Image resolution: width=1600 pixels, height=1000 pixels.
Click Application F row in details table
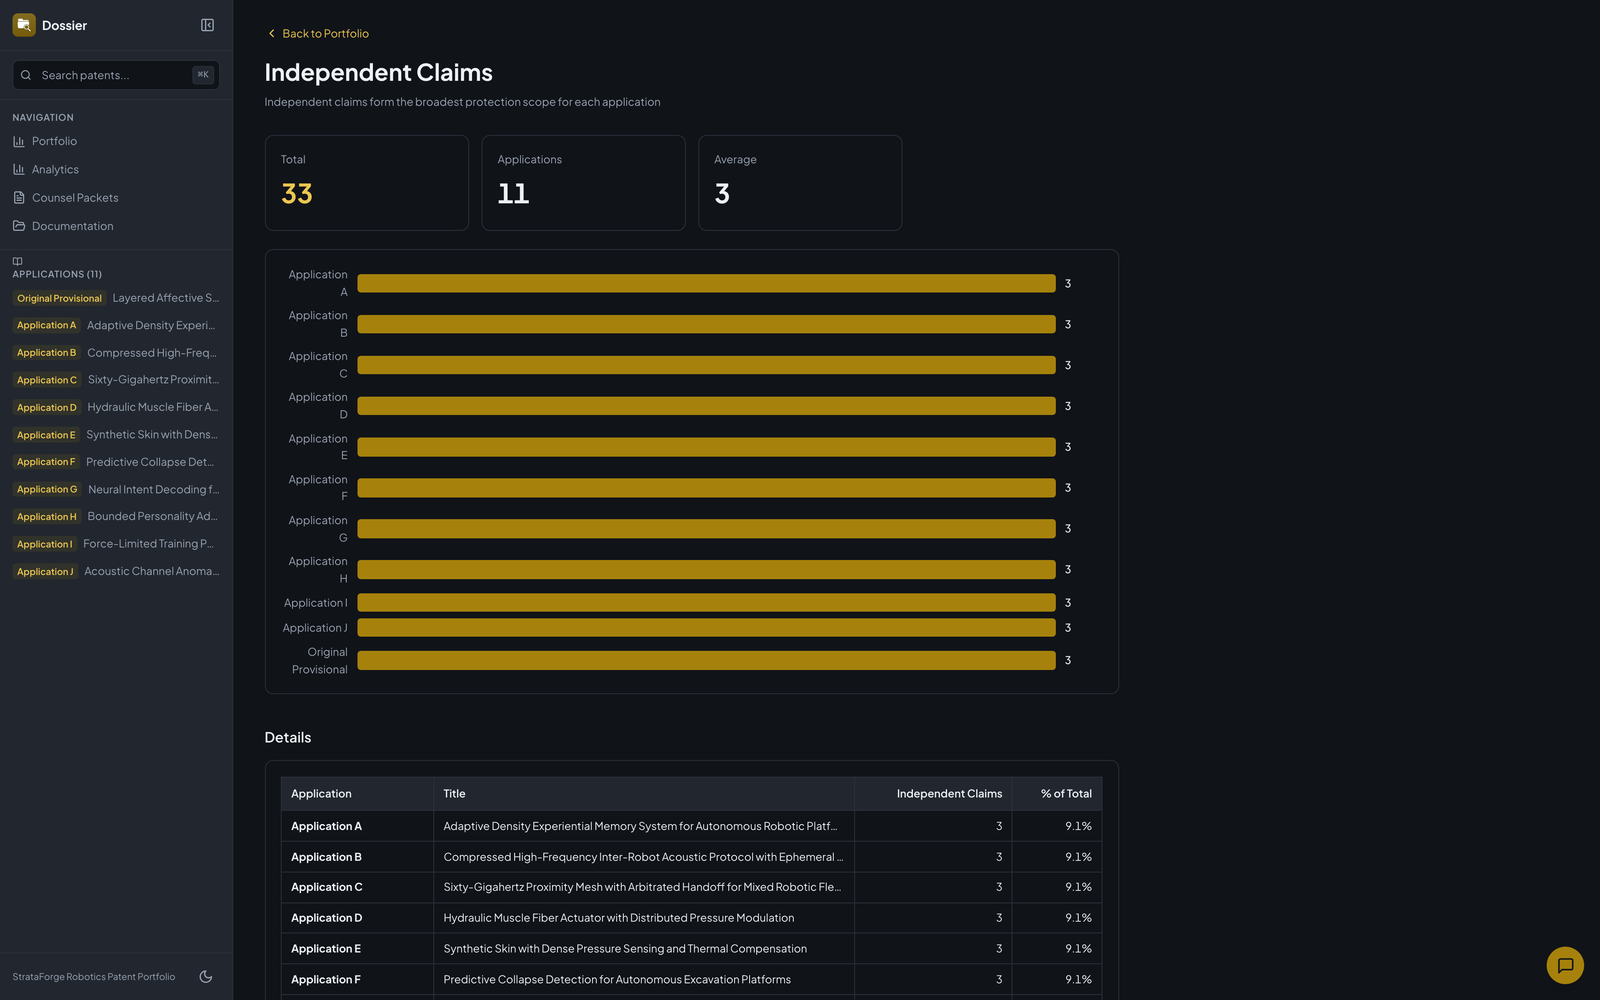(x=691, y=980)
